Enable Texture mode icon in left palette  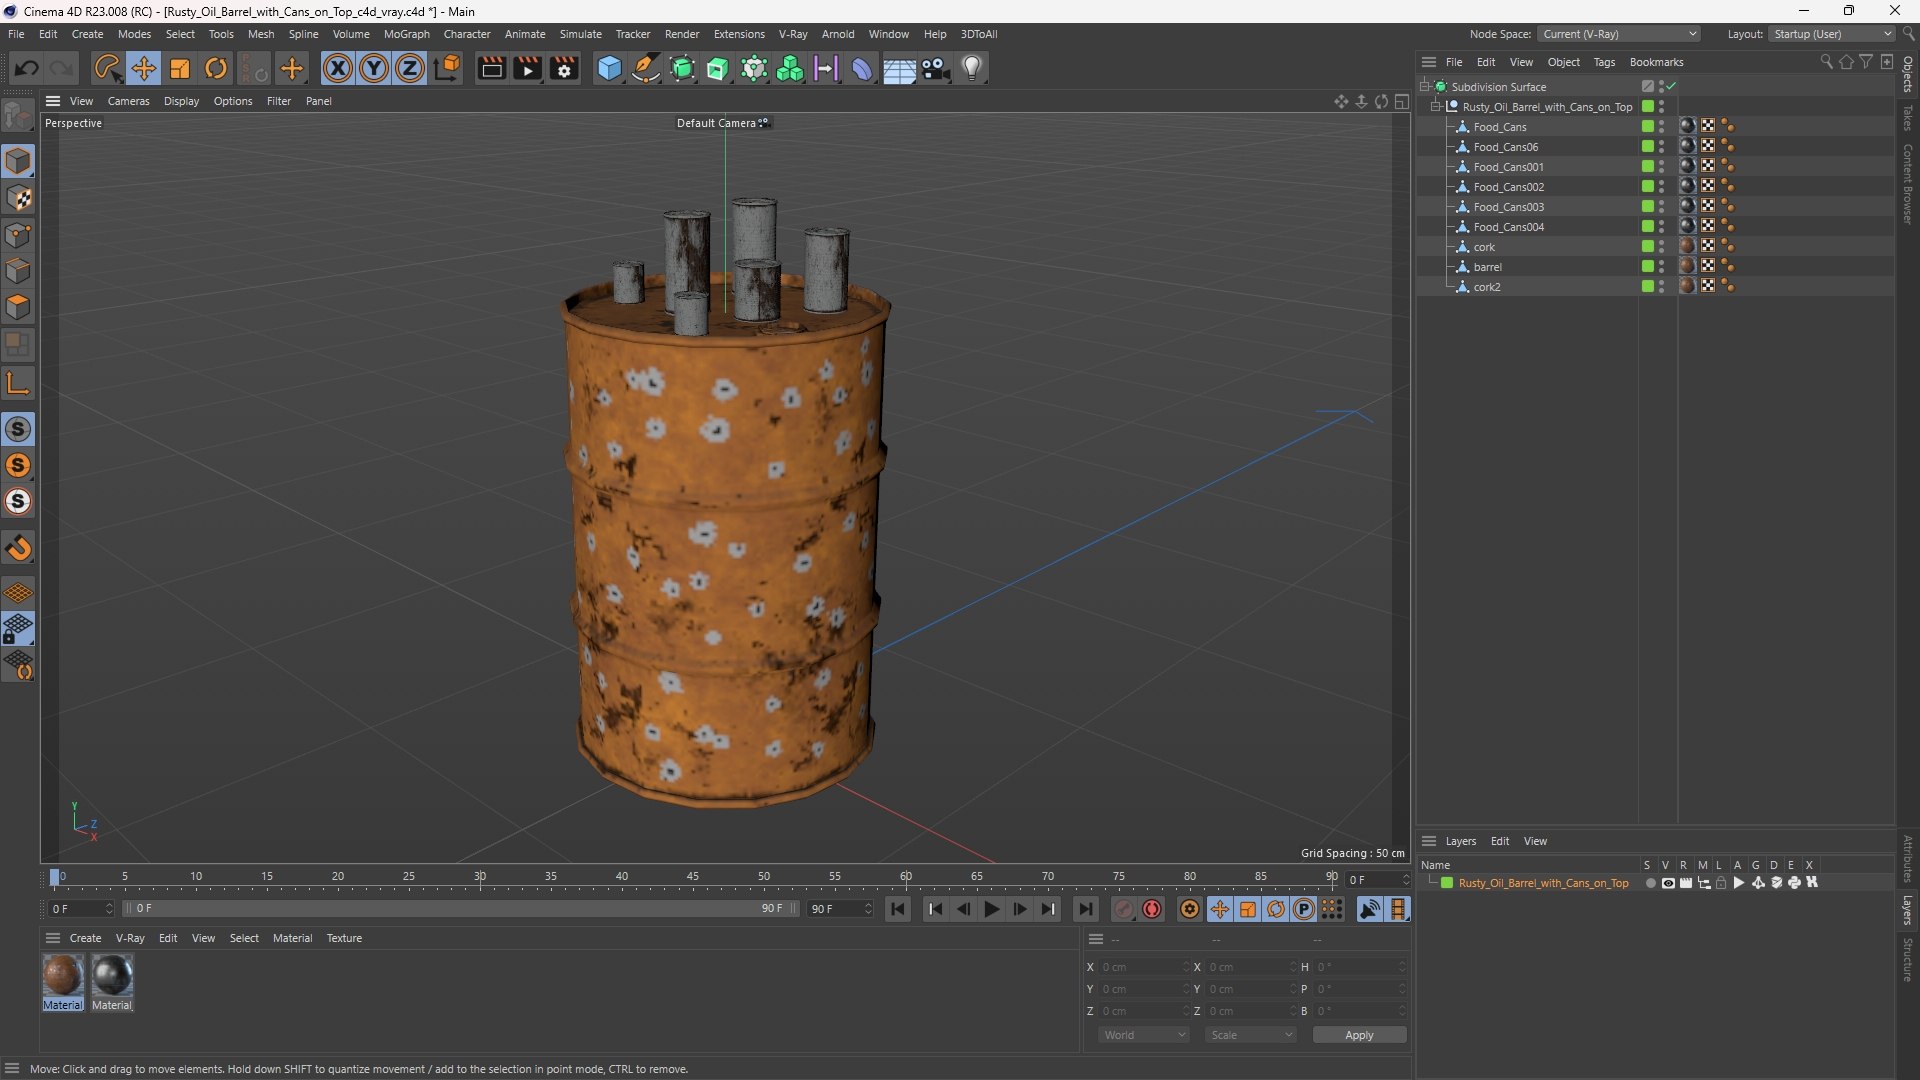point(18,198)
